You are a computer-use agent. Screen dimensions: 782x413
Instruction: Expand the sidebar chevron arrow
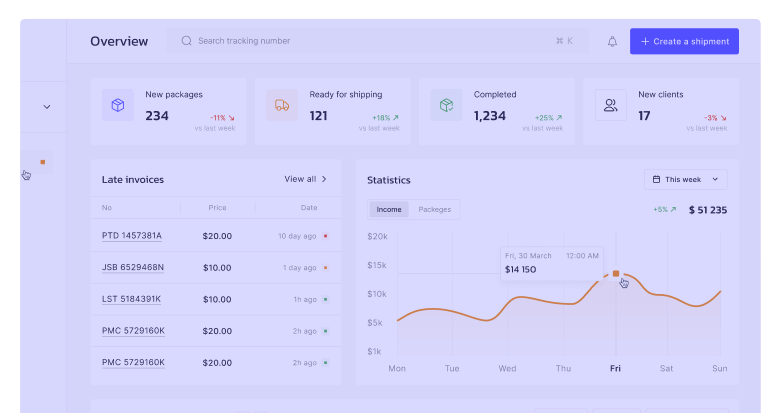click(x=46, y=106)
